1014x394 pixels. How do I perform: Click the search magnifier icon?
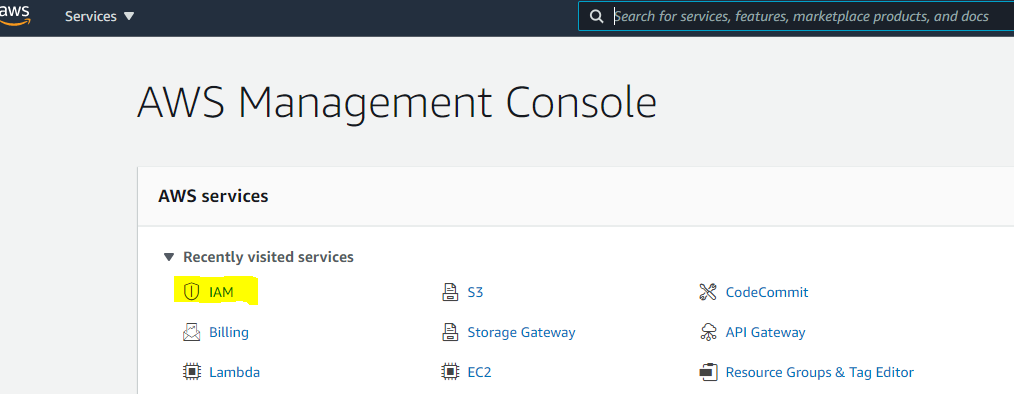click(598, 16)
